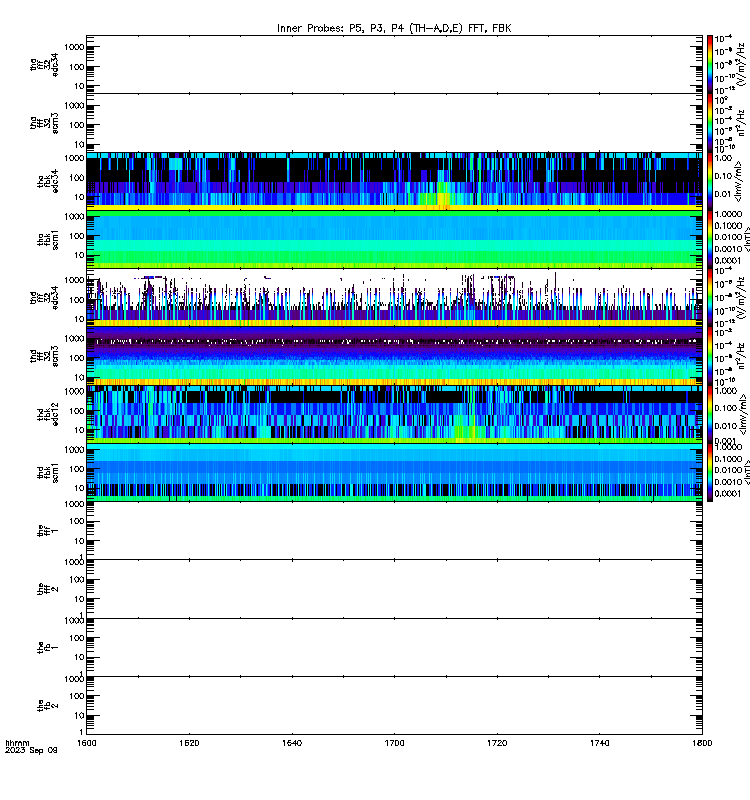The width and height of the screenshot is (750, 800).
Task: Click inside the tha fbk scm1 spectrogram panel
Action: 394,239
